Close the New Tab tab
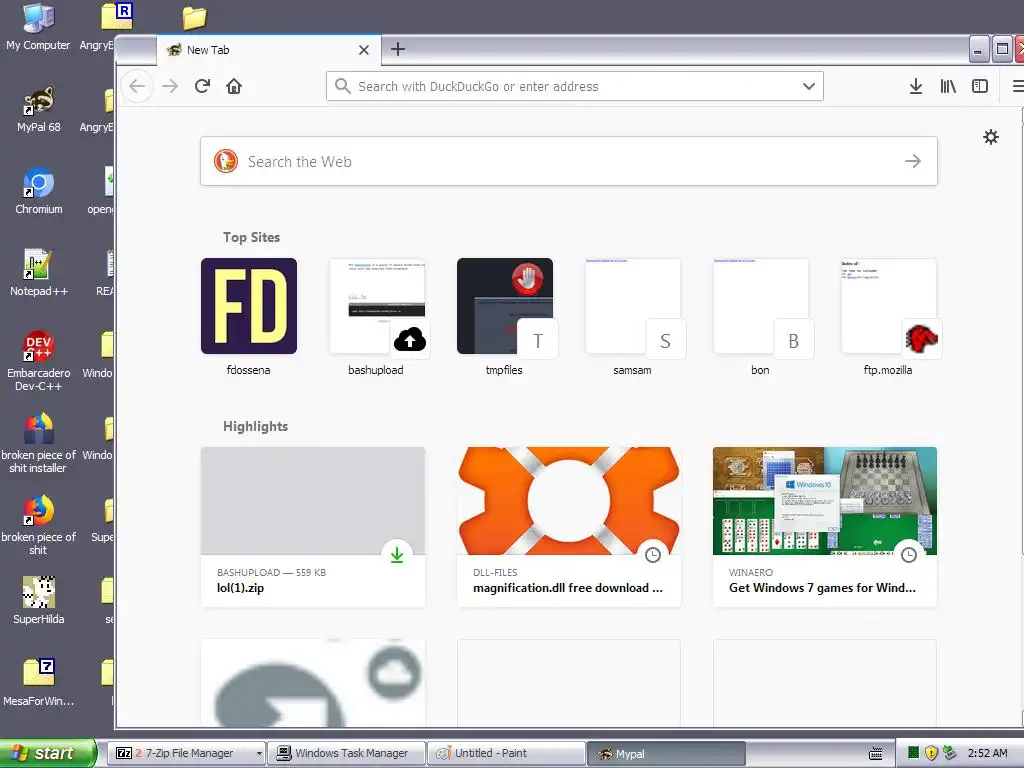The height and width of the screenshot is (768, 1024). (364, 50)
